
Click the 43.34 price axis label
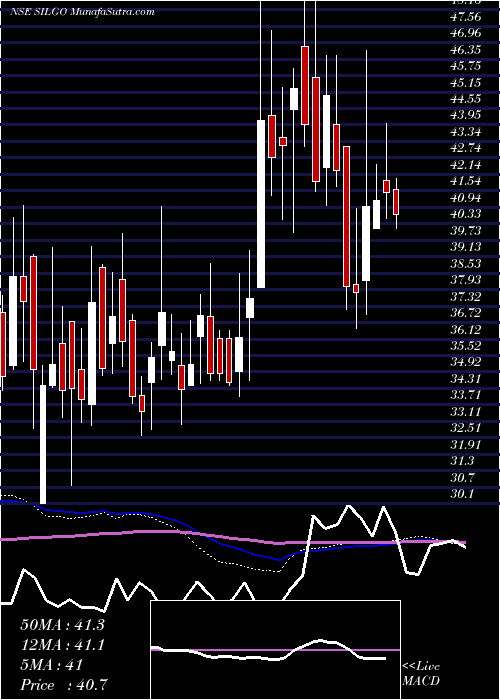tap(466, 132)
